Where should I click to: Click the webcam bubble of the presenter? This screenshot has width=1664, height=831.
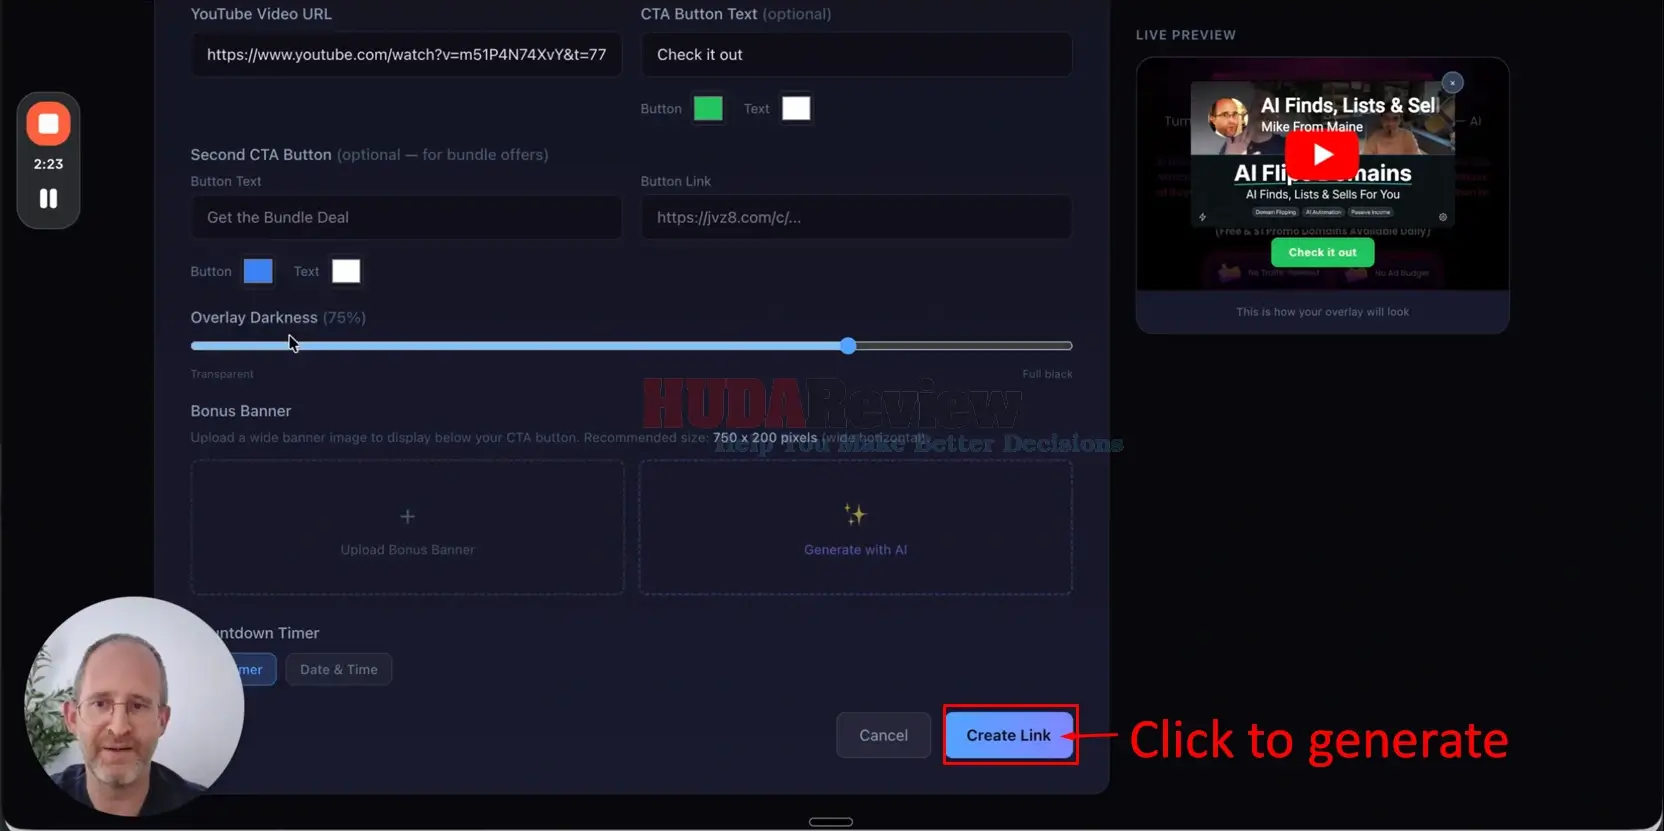coord(134,706)
